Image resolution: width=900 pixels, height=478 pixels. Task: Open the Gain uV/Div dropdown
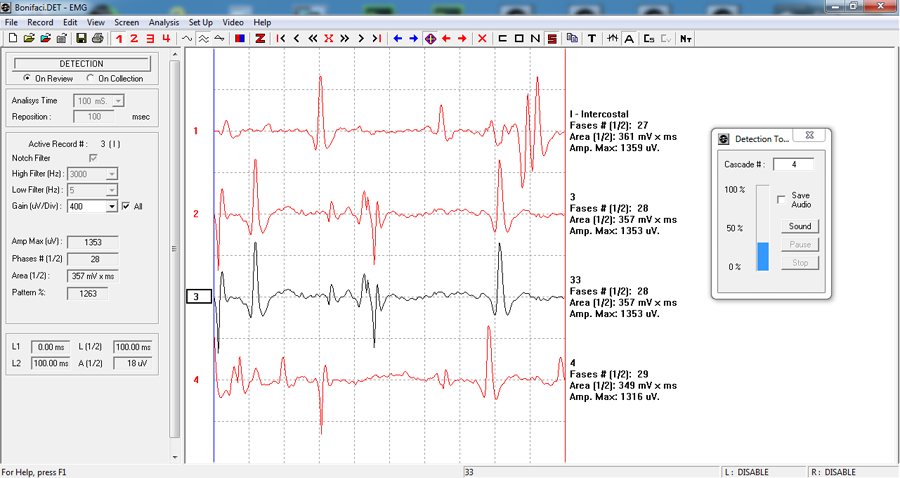111,206
